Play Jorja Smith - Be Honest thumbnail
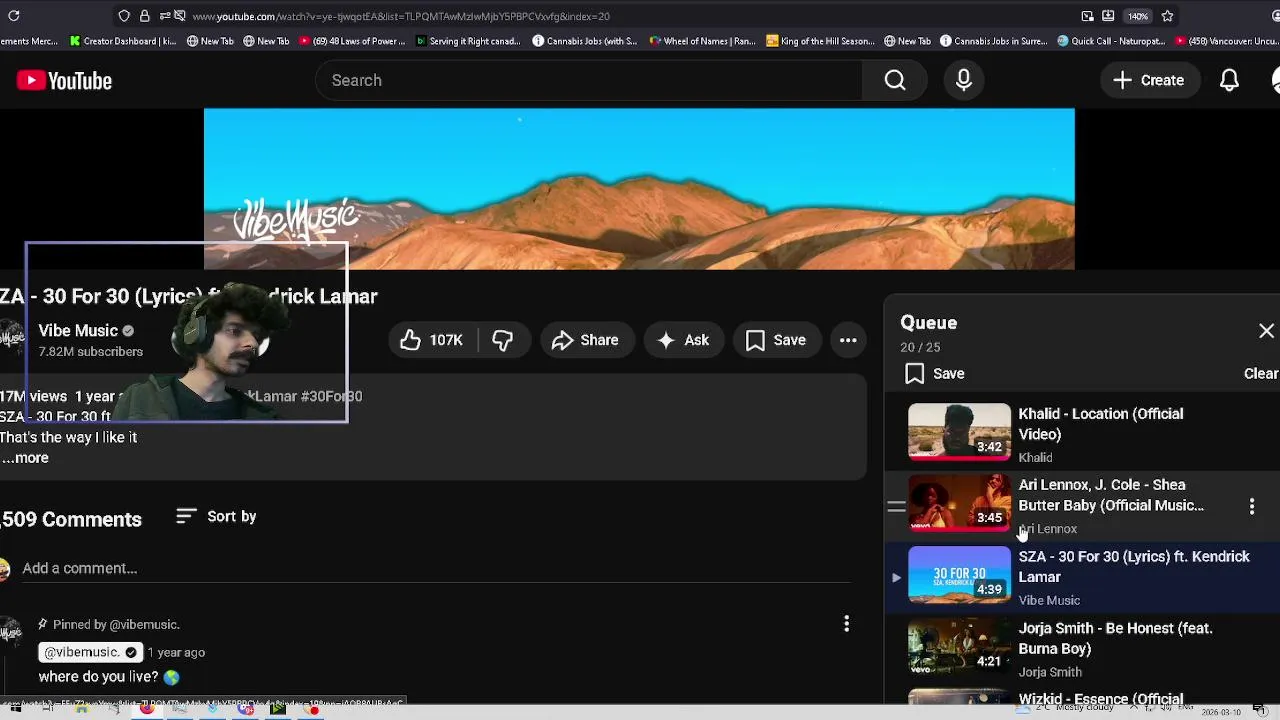Viewport: 1280px width, 720px height. (959, 647)
